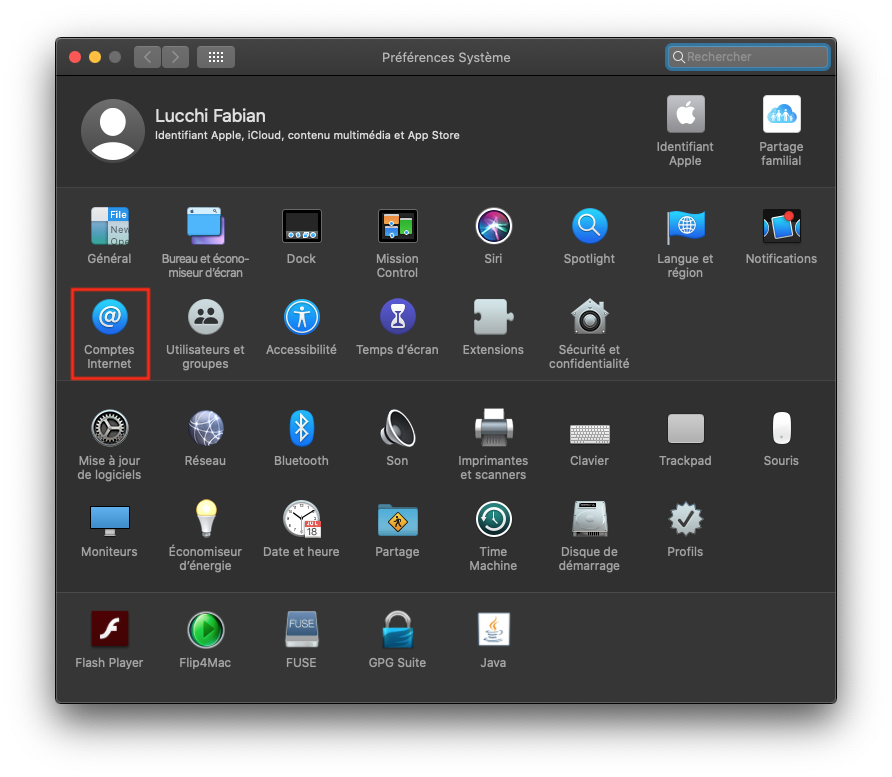The image size is (892, 777).
Task: Open the Dock preferences
Action: coord(301,227)
